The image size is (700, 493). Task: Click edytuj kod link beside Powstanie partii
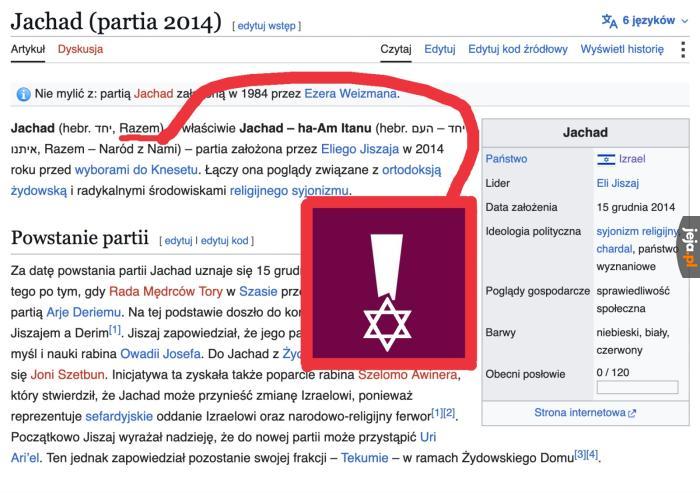pyautogui.click(x=224, y=241)
